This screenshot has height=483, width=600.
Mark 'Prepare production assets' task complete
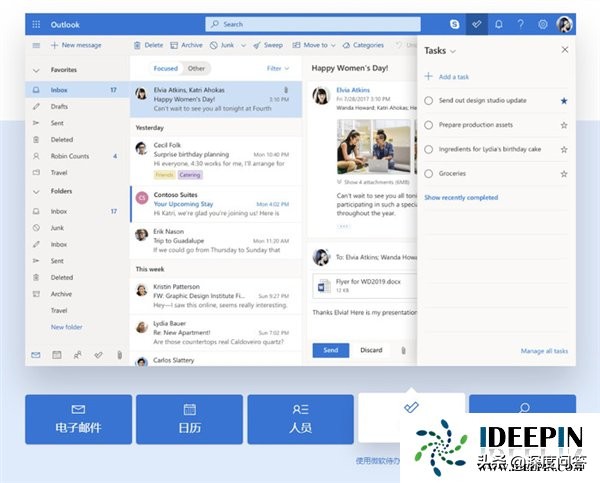429,125
